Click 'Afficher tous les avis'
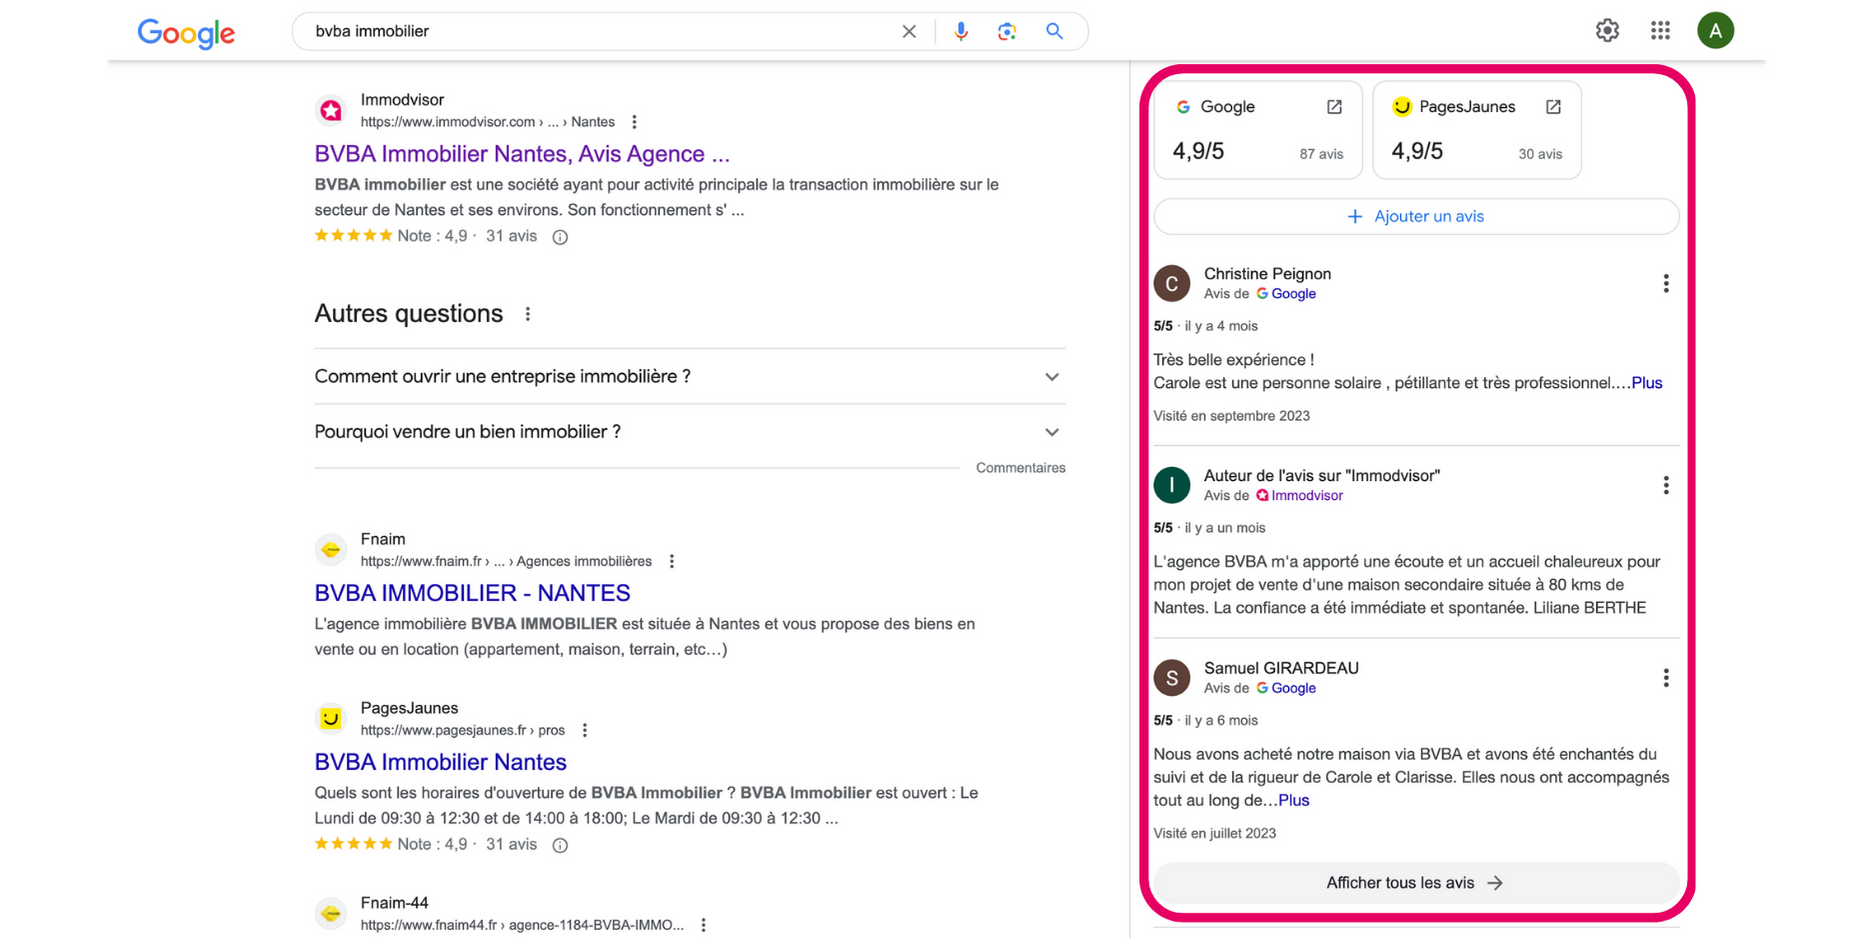Screen dimensions: 1875x938 click(1415, 882)
